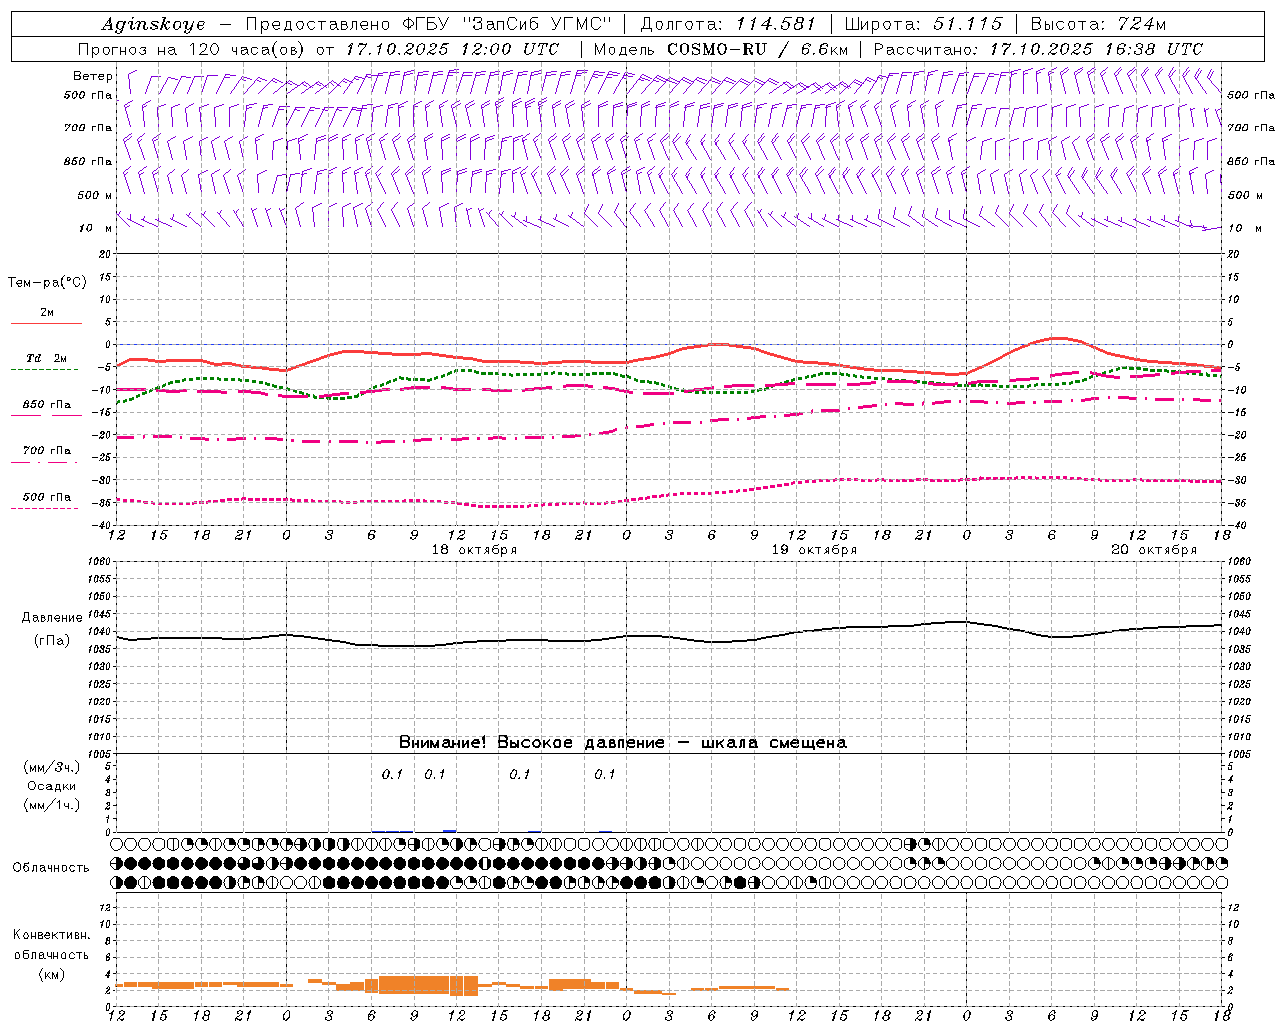Click the (мм/3ч.) precipitation unit label

(x=51, y=767)
